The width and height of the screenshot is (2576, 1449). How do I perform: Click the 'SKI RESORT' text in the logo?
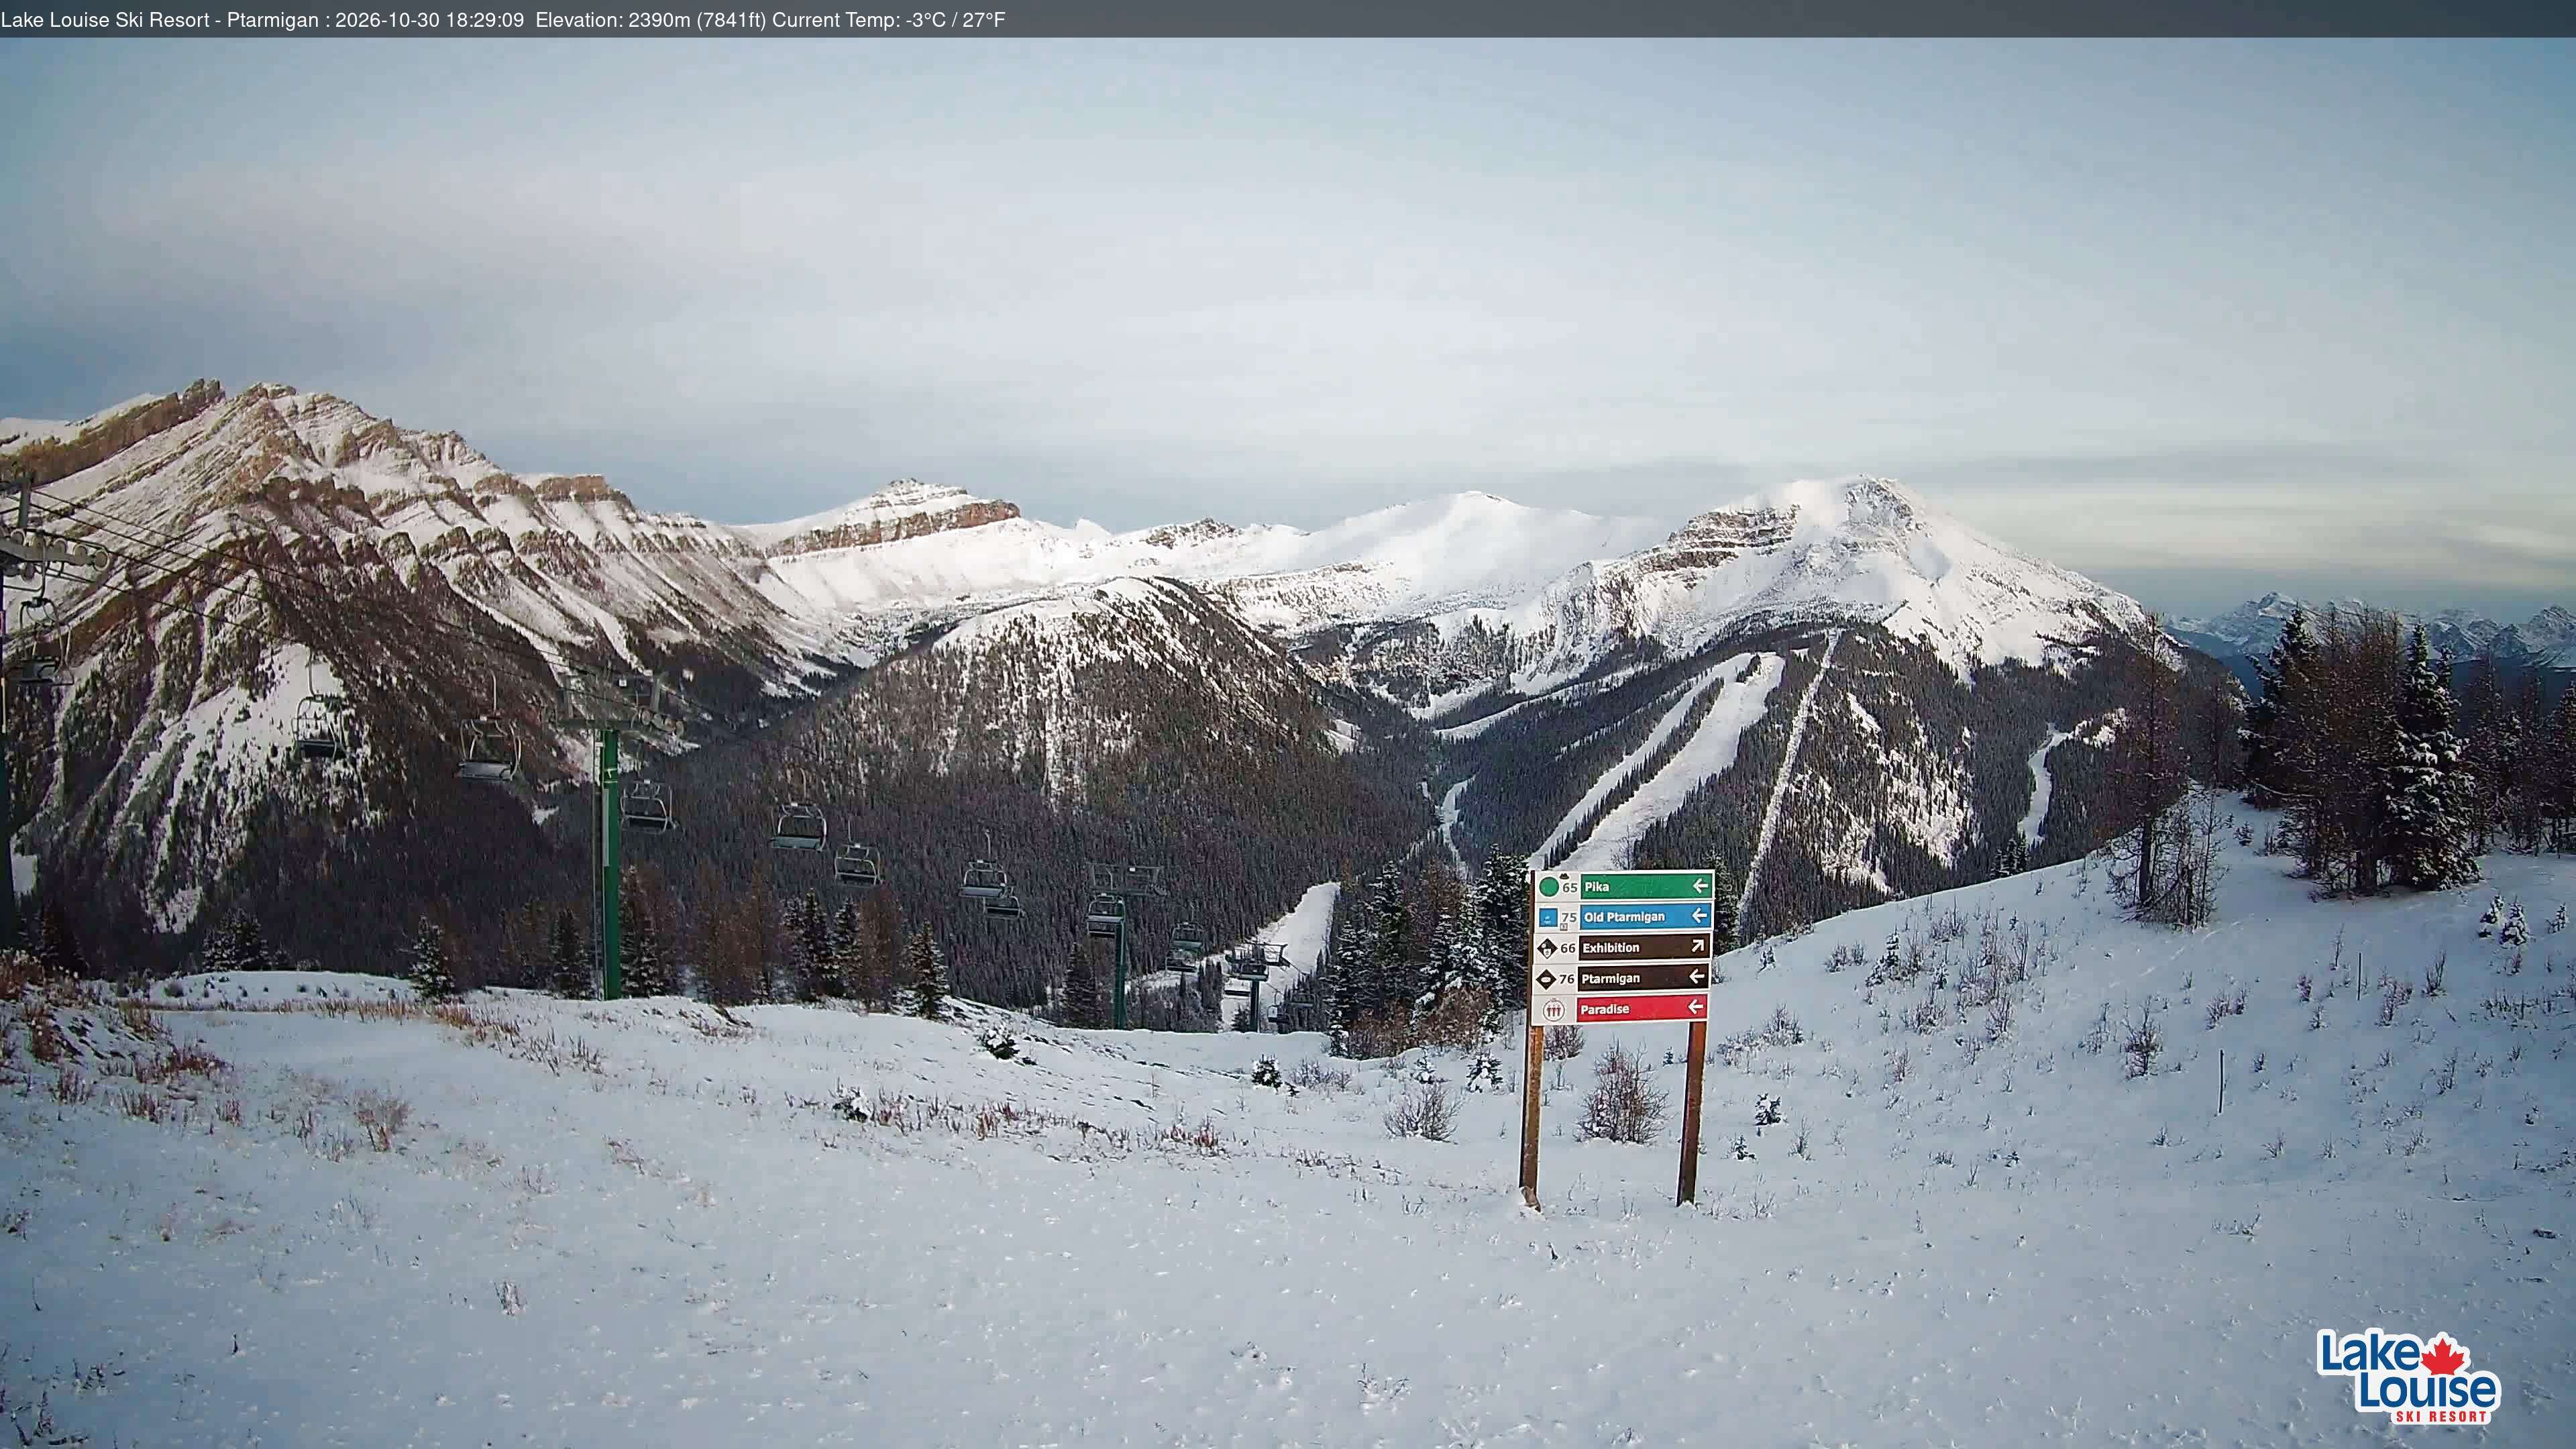[x=2441, y=1416]
